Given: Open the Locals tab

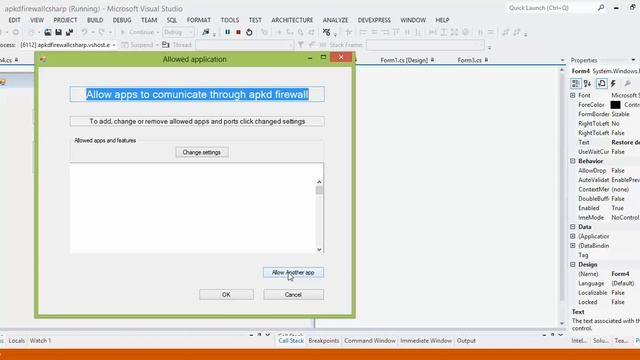Looking at the screenshot, I should (16, 340).
